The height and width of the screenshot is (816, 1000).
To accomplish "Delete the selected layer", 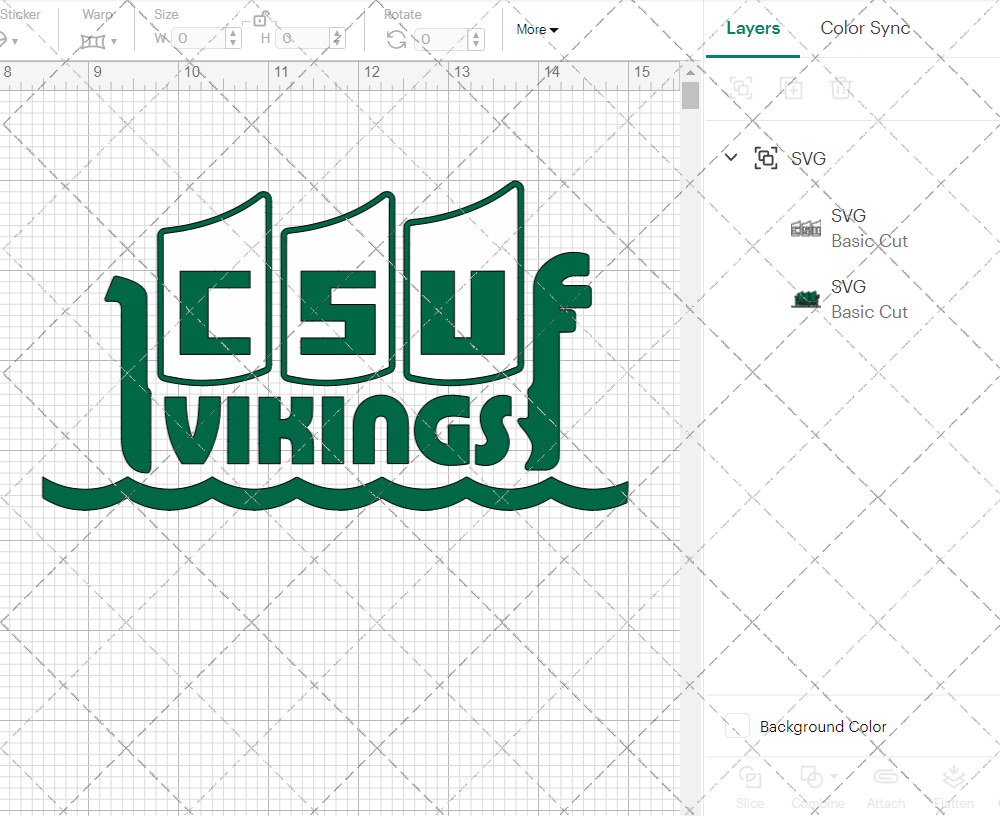I will click(841, 88).
